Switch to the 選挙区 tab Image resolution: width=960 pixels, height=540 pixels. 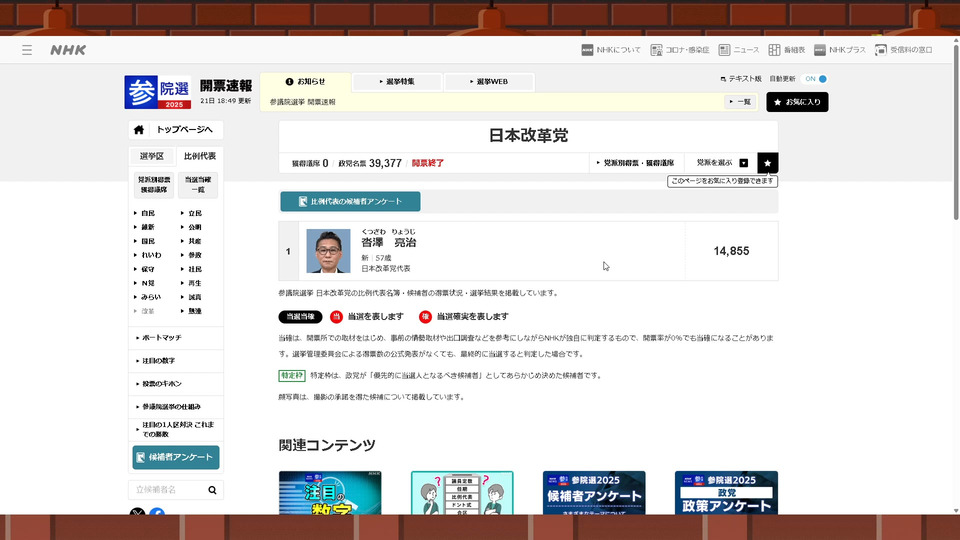[152, 156]
